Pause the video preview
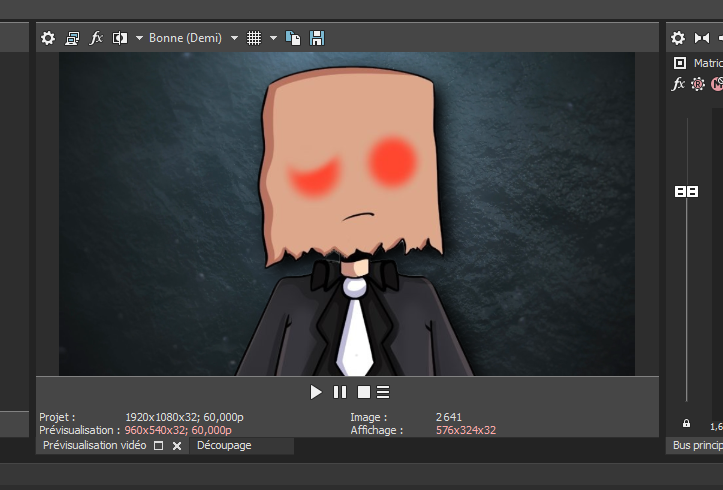This screenshot has width=723, height=490. (340, 392)
